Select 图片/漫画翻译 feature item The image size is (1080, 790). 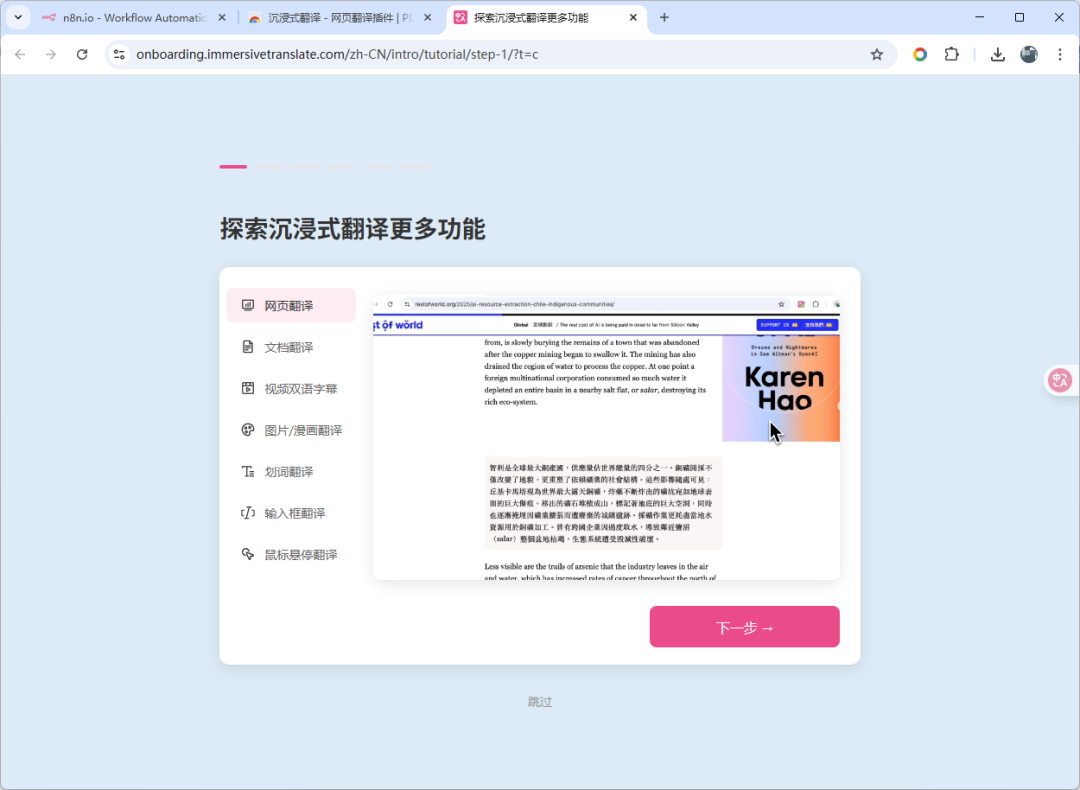[x=291, y=430]
